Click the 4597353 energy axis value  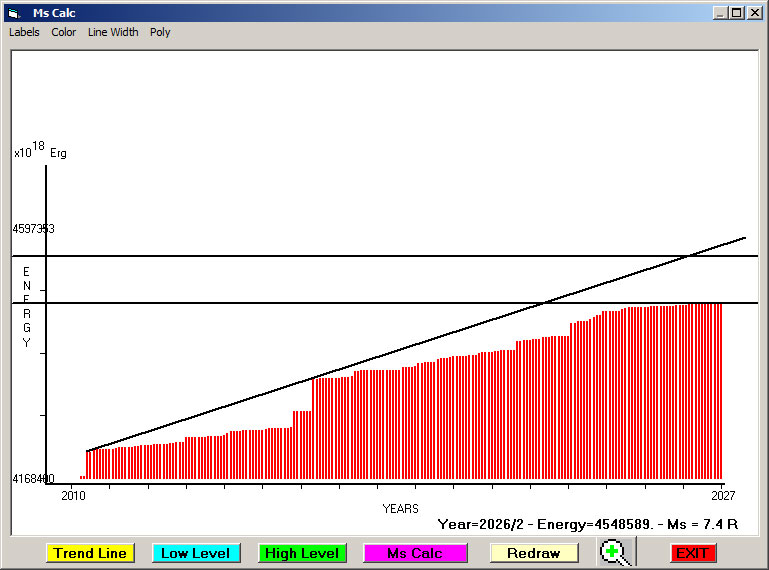(x=34, y=229)
